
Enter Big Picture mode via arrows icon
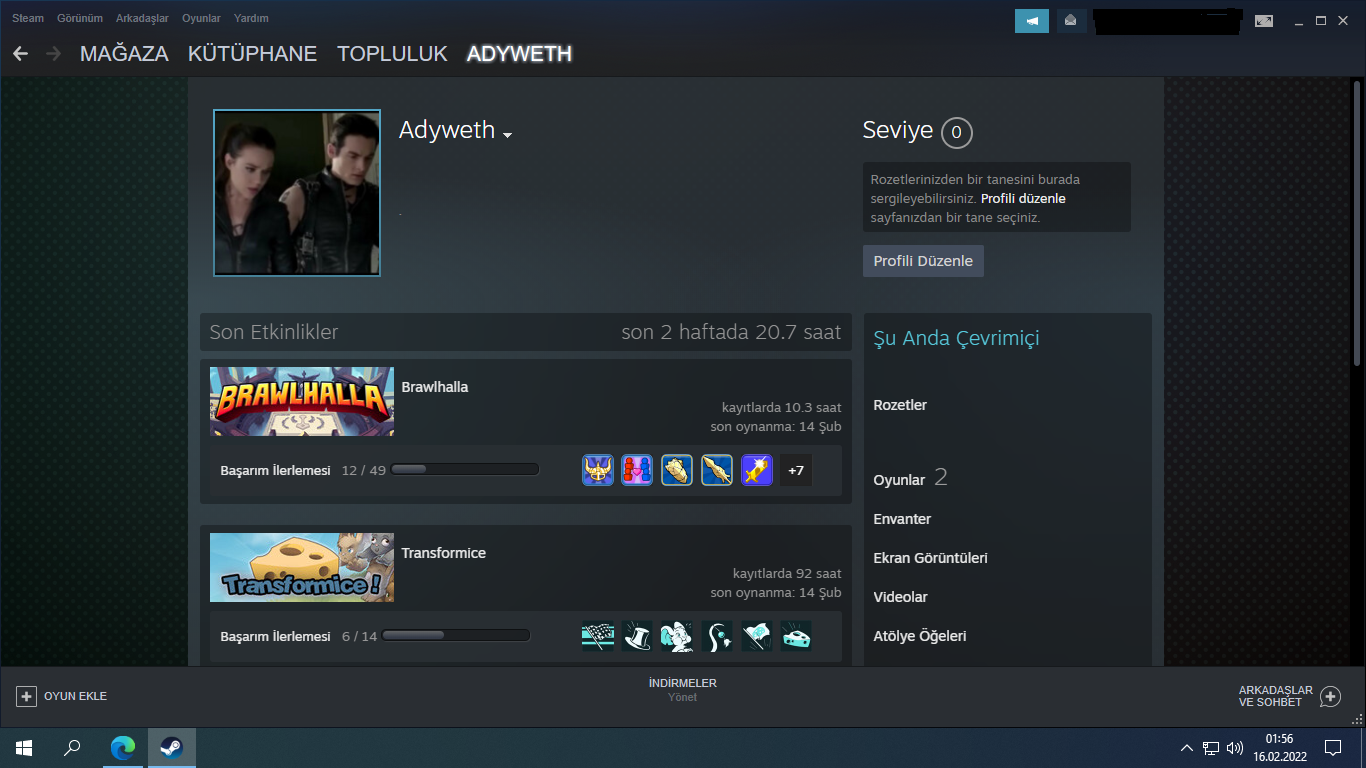(1264, 20)
